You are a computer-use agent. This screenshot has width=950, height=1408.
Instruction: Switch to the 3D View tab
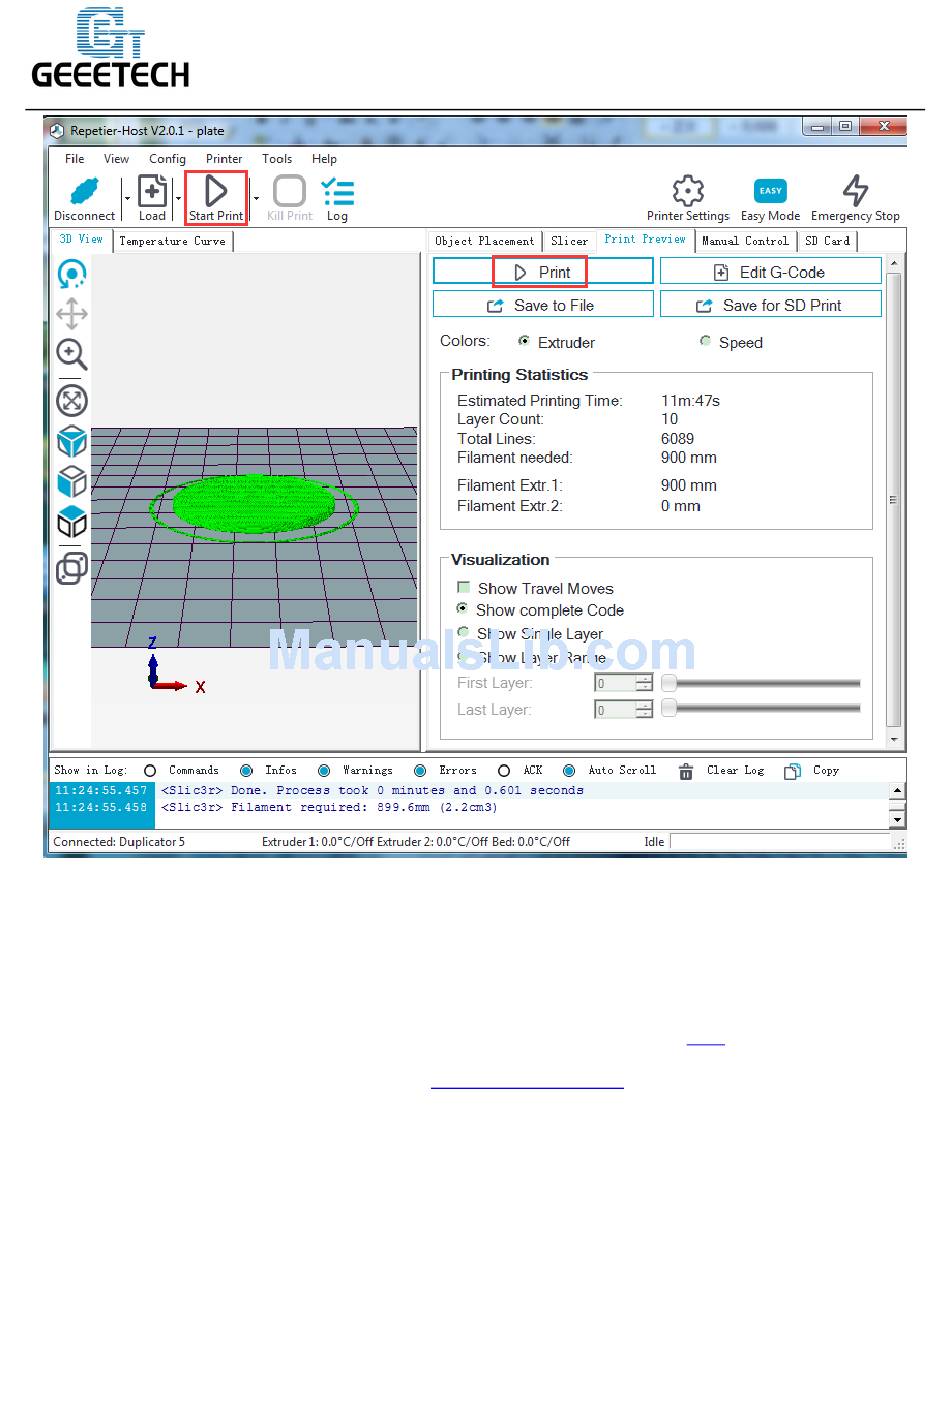(x=81, y=240)
